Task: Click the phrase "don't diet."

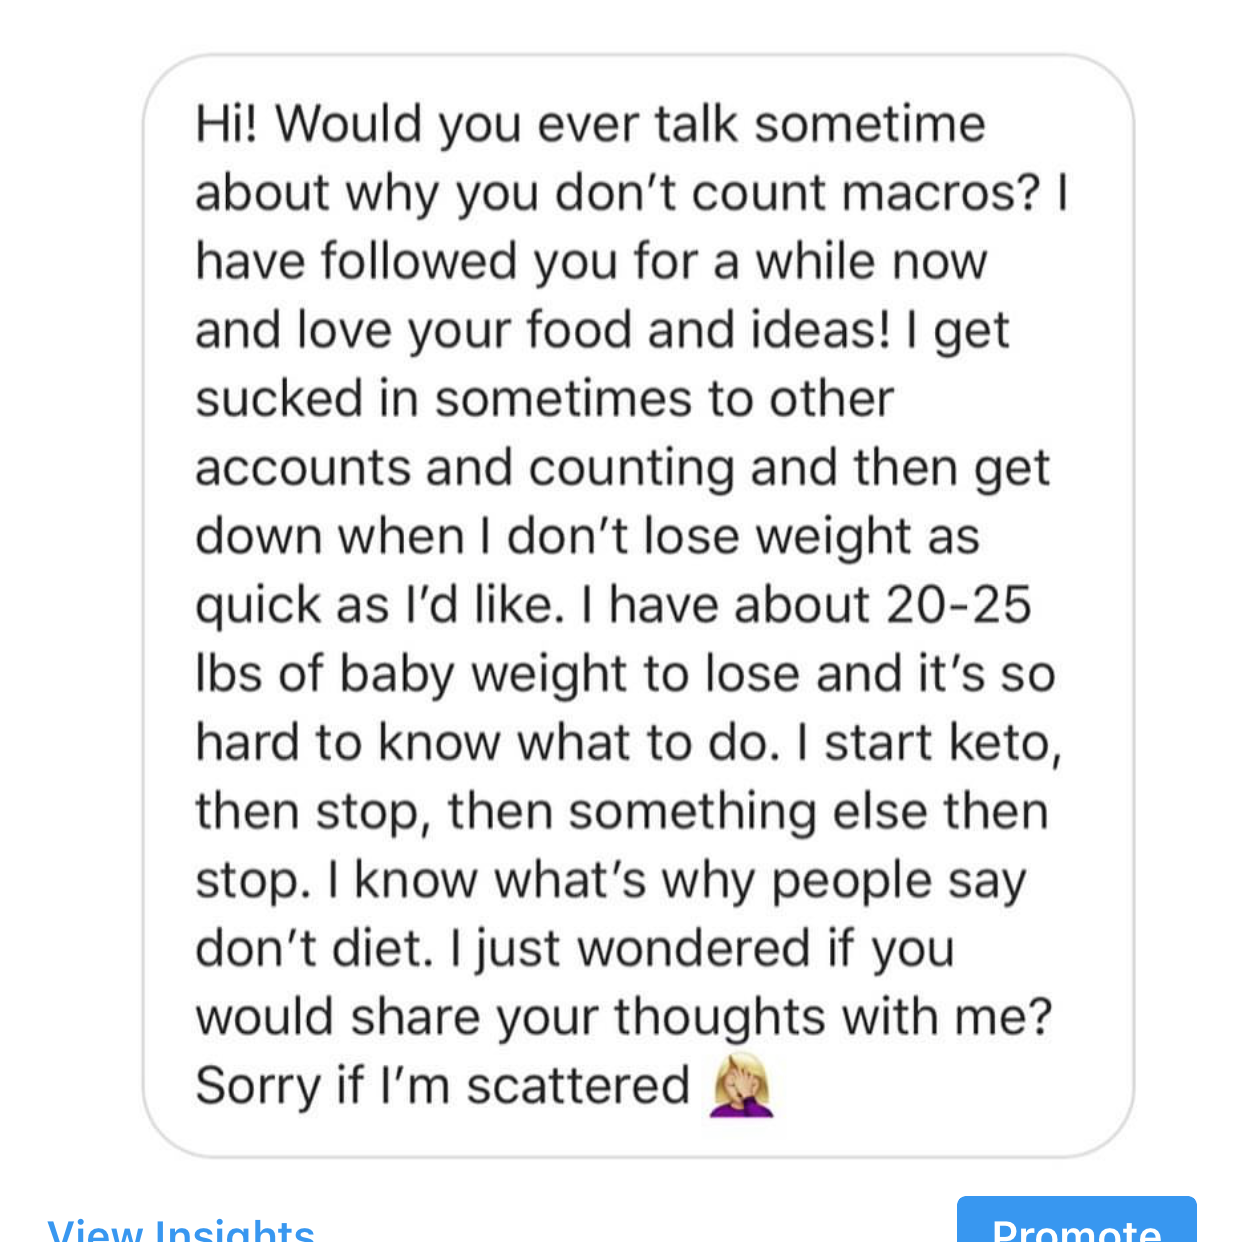Action: pyautogui.click(x=314, y=948)
